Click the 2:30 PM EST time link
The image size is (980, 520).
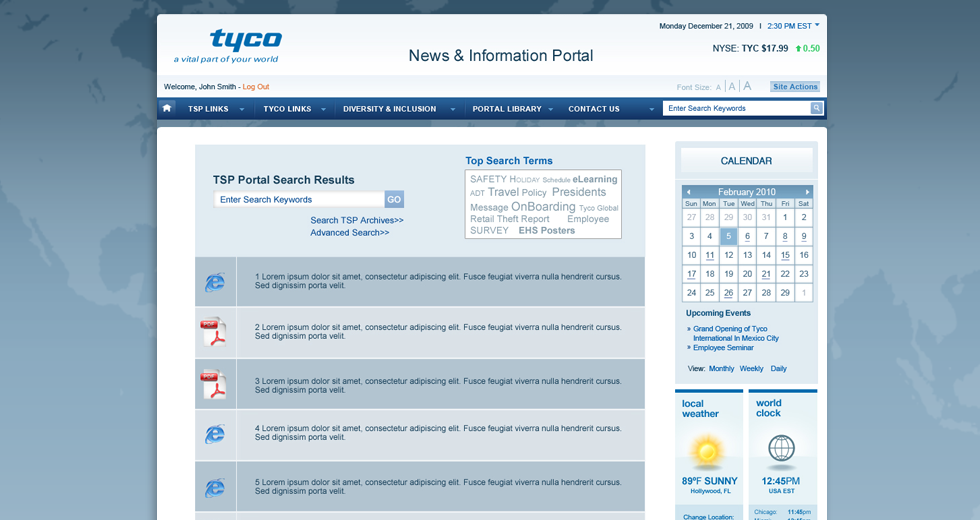789,26
